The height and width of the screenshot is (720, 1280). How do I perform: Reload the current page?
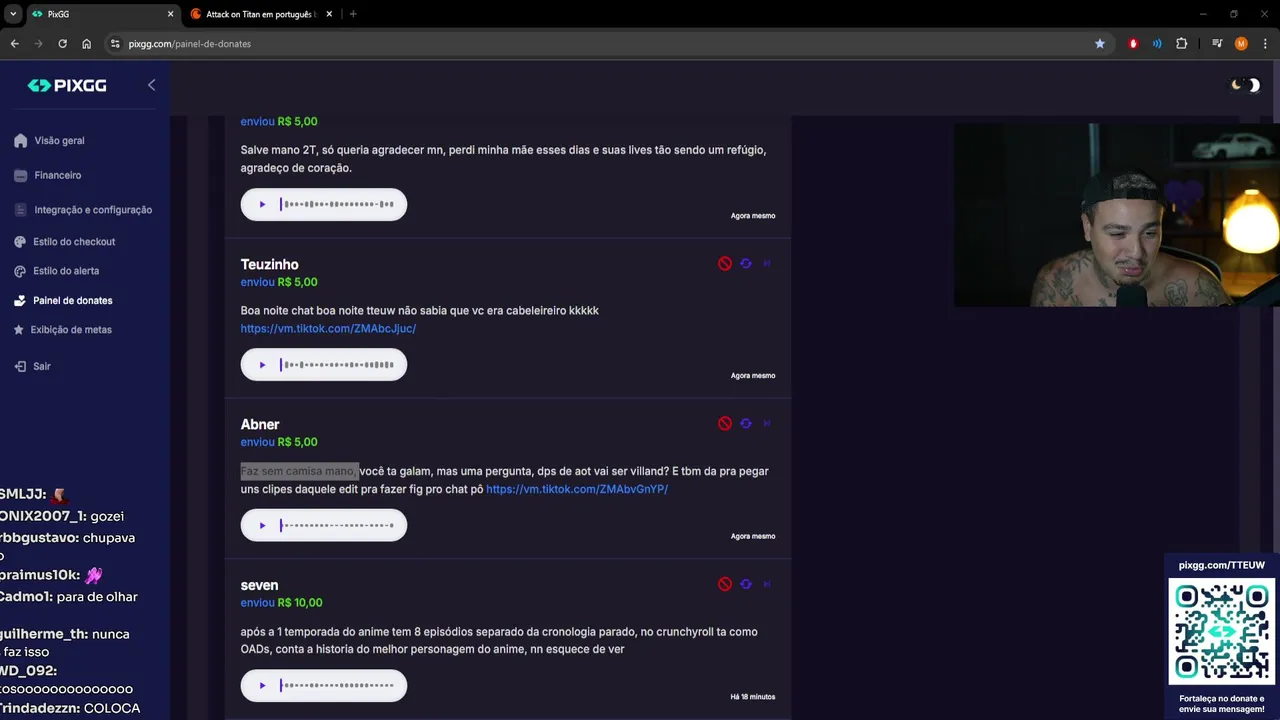click(x=62, y=44)
